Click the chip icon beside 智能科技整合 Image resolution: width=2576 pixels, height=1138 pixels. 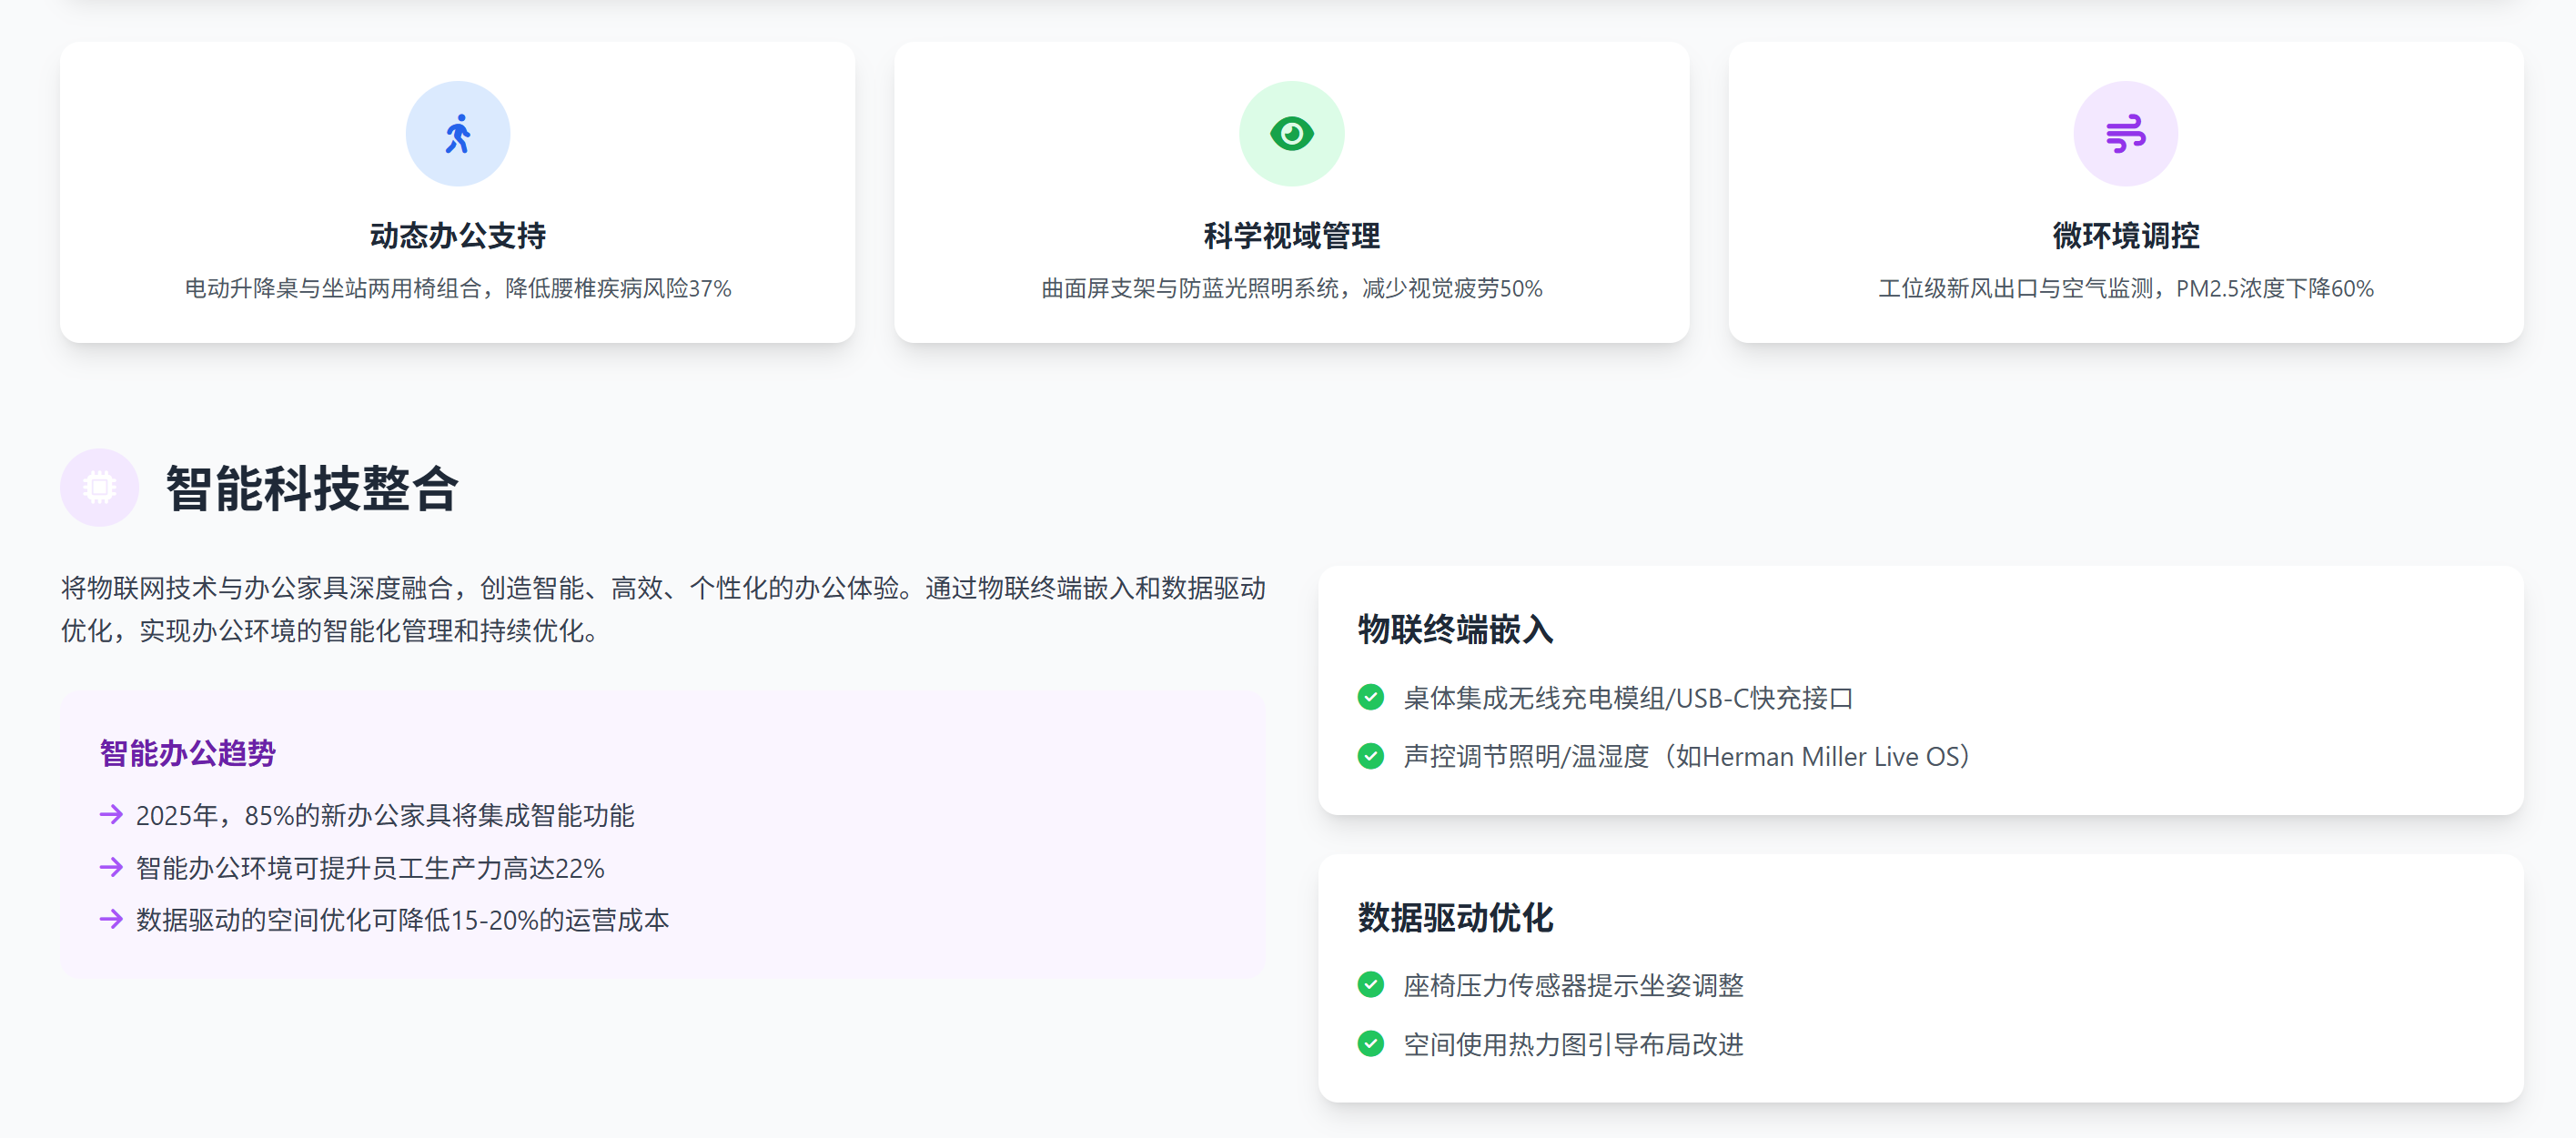99,487
